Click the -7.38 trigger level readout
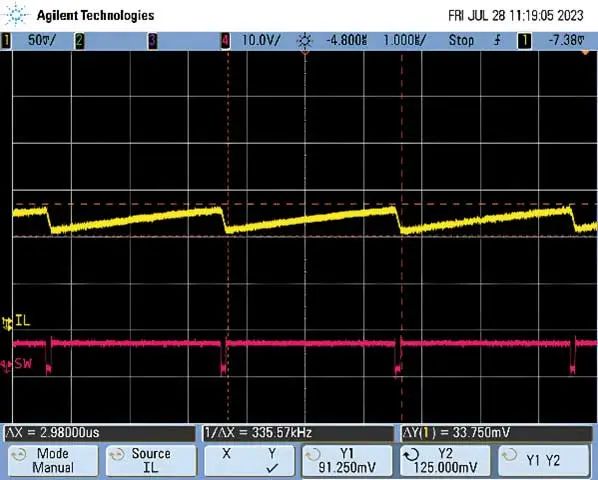Viewport: 598px width, 480px height. point(566,40)
